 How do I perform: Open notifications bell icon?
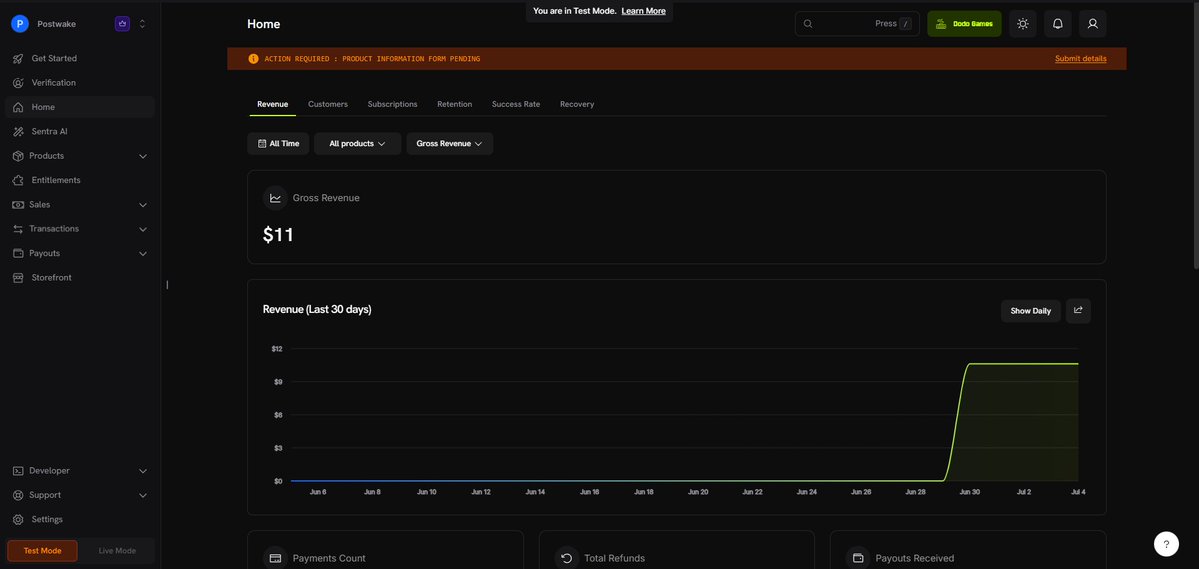[x=1058, y=24]
